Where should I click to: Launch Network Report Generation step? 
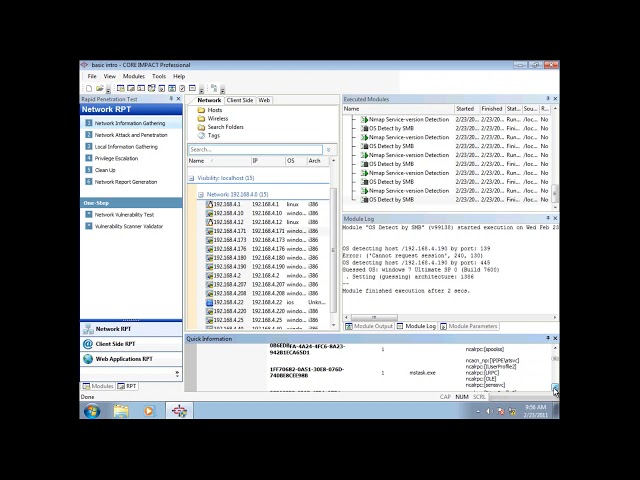click(126, 182)
